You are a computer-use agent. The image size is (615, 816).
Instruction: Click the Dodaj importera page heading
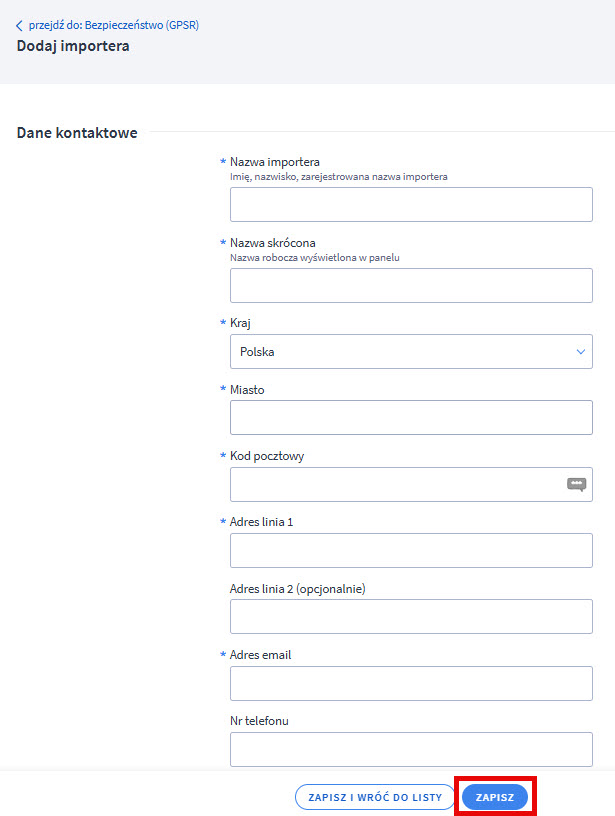73,46
